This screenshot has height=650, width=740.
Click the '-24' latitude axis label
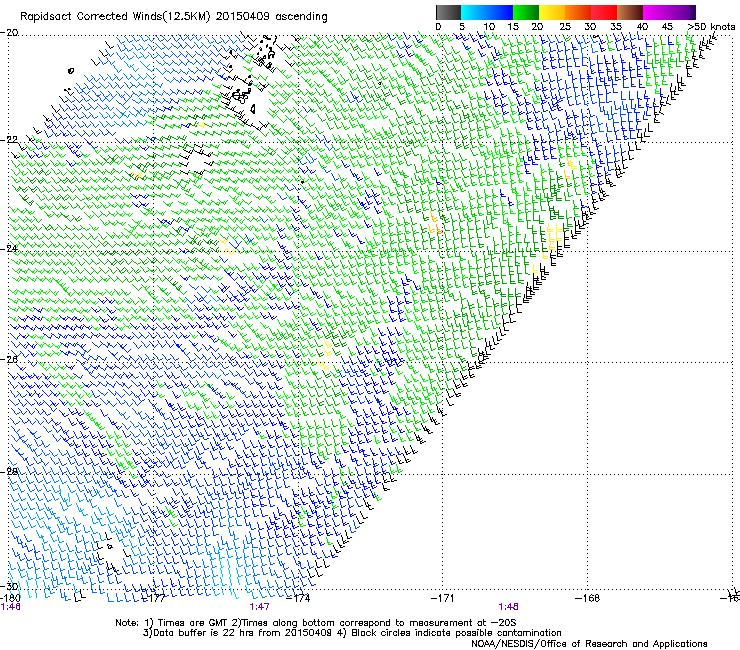pos(9,249)
